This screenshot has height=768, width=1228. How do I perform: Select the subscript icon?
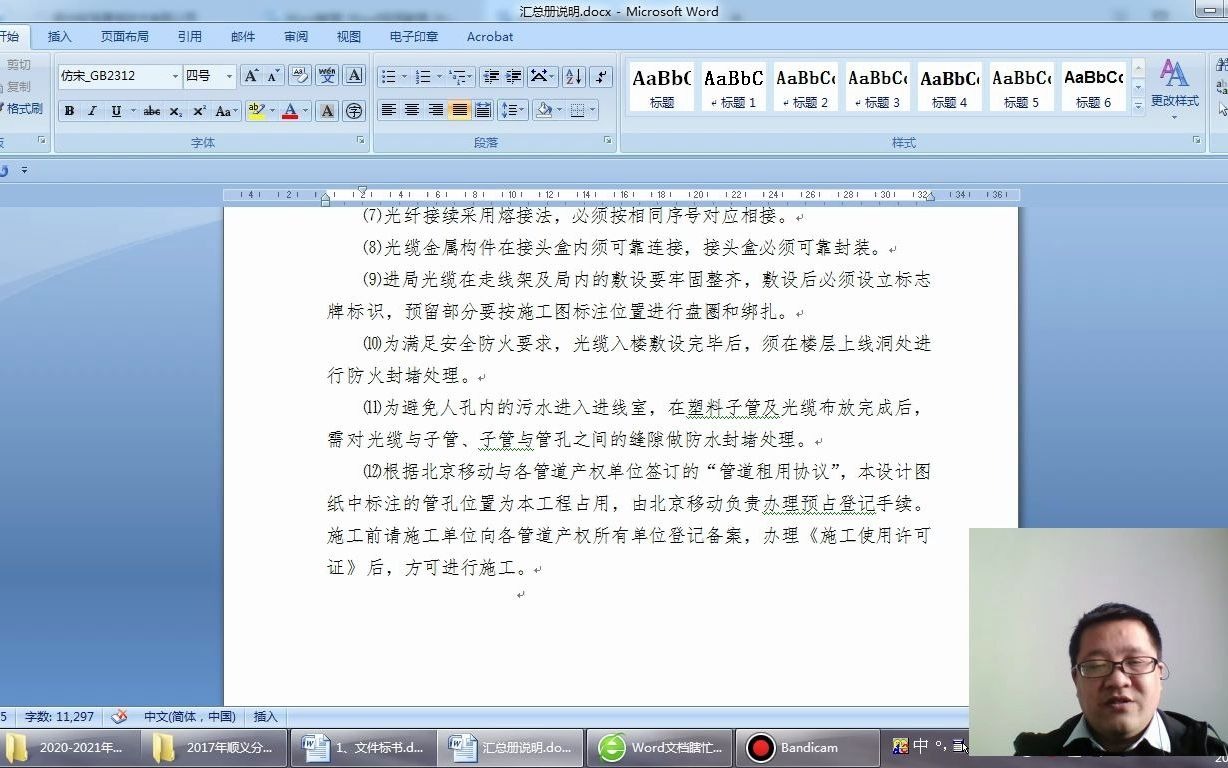point(176,110)
